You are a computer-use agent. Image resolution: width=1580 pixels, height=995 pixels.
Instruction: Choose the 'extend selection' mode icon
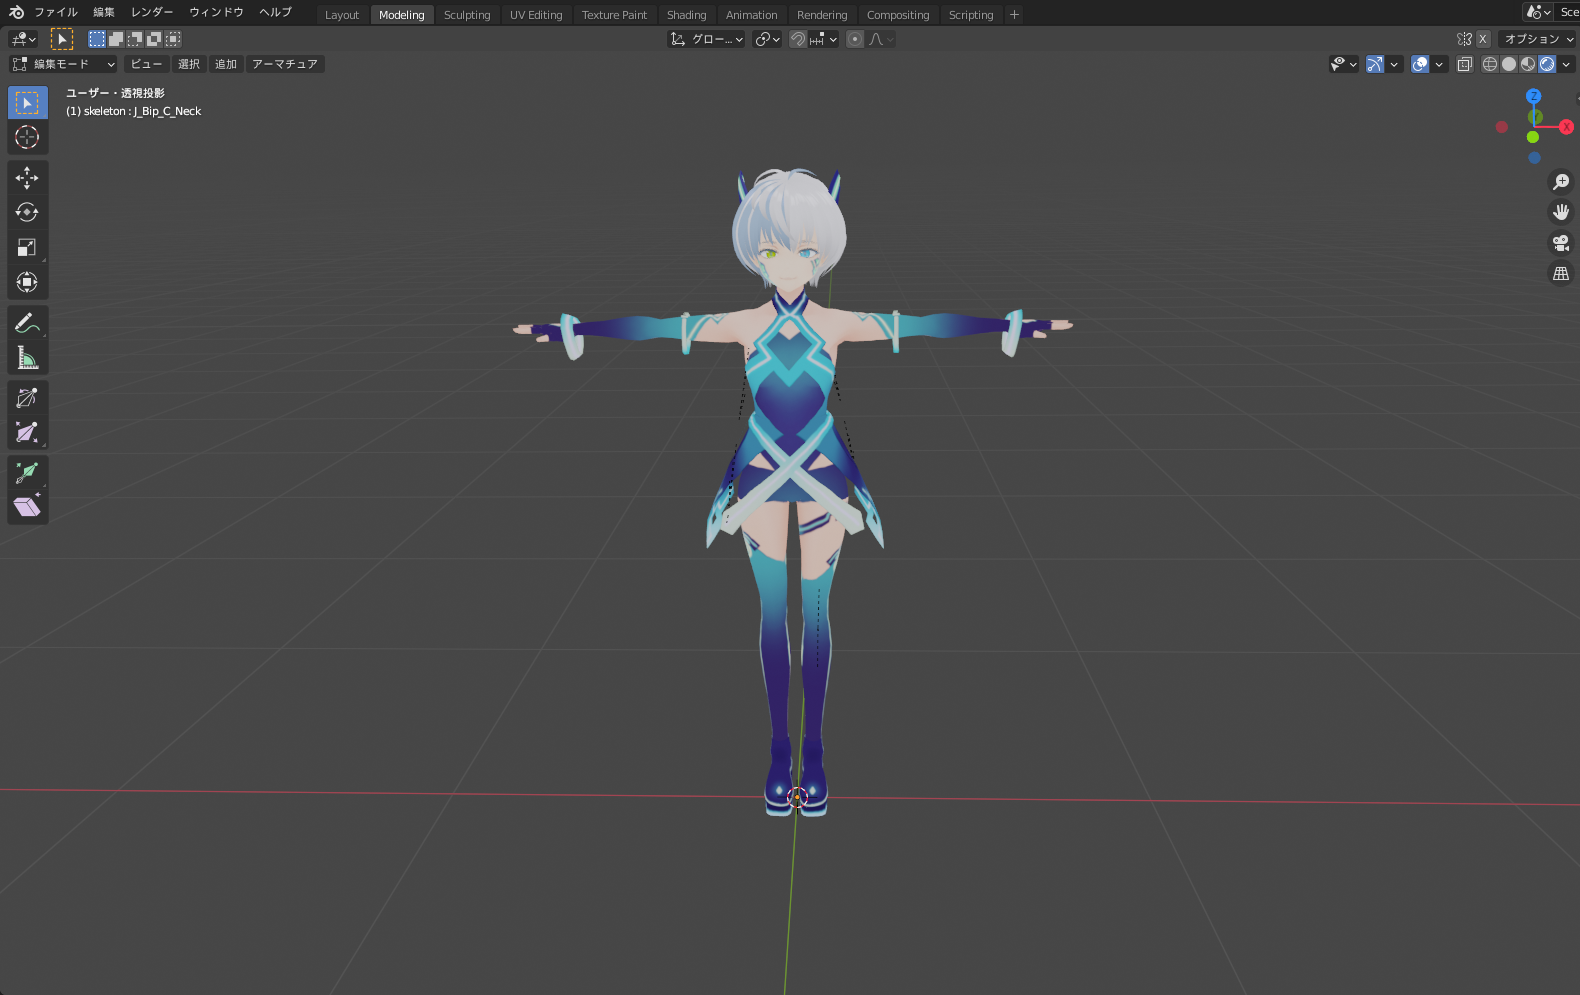coord(116,39)
